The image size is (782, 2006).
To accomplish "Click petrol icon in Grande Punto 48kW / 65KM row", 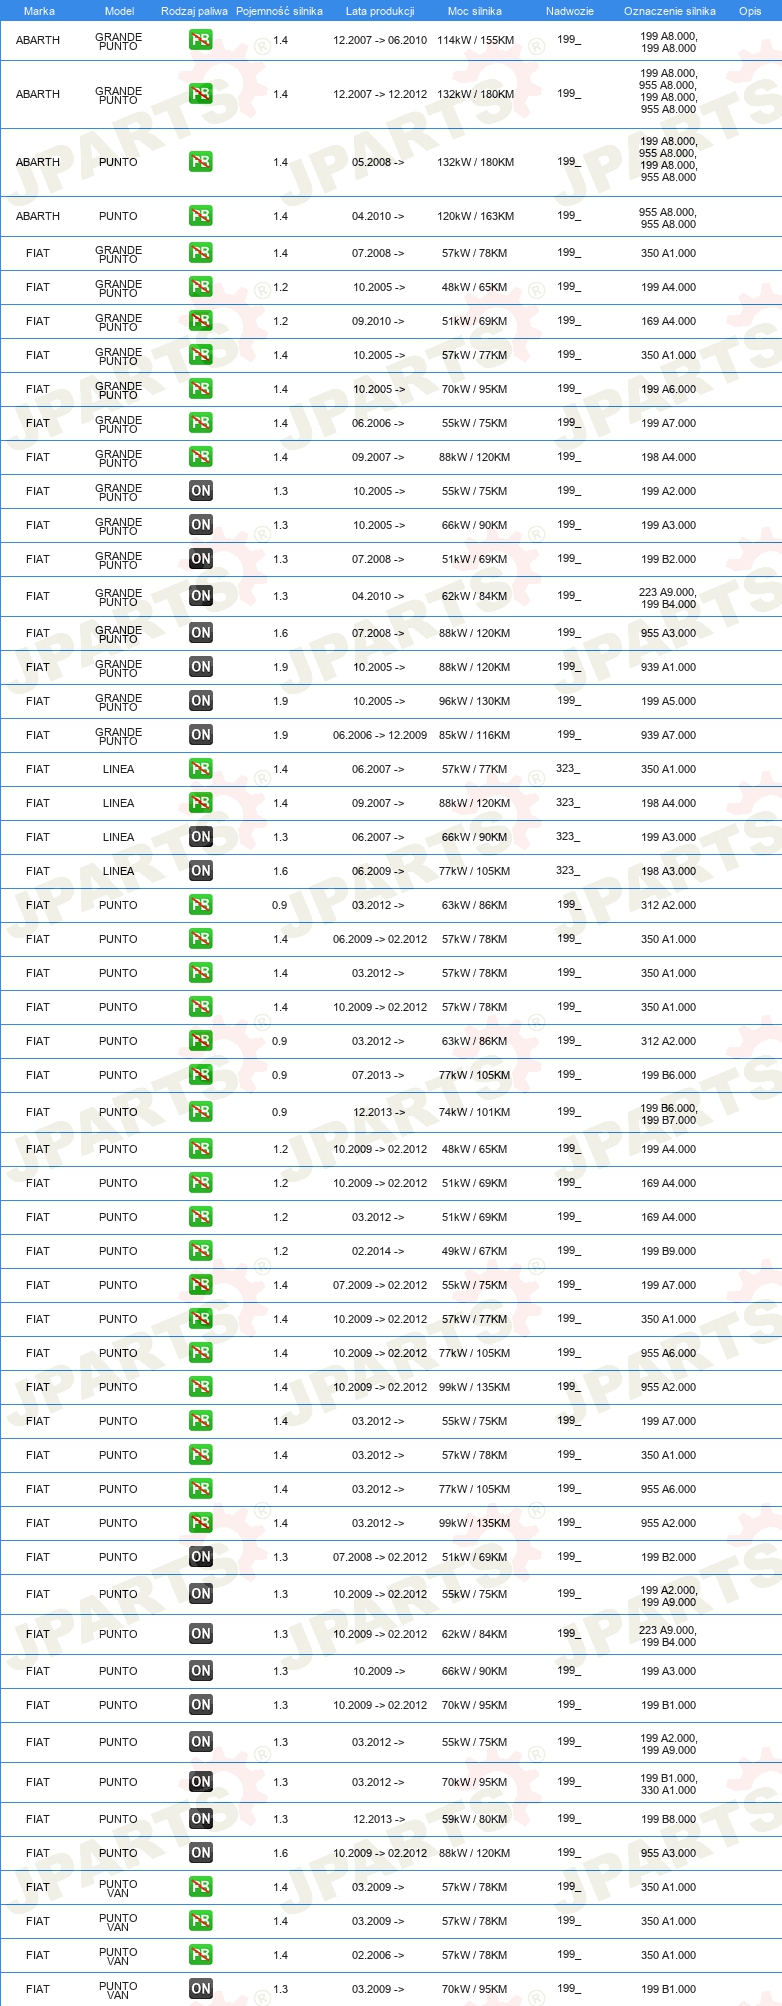I will (x=200, y=287).
